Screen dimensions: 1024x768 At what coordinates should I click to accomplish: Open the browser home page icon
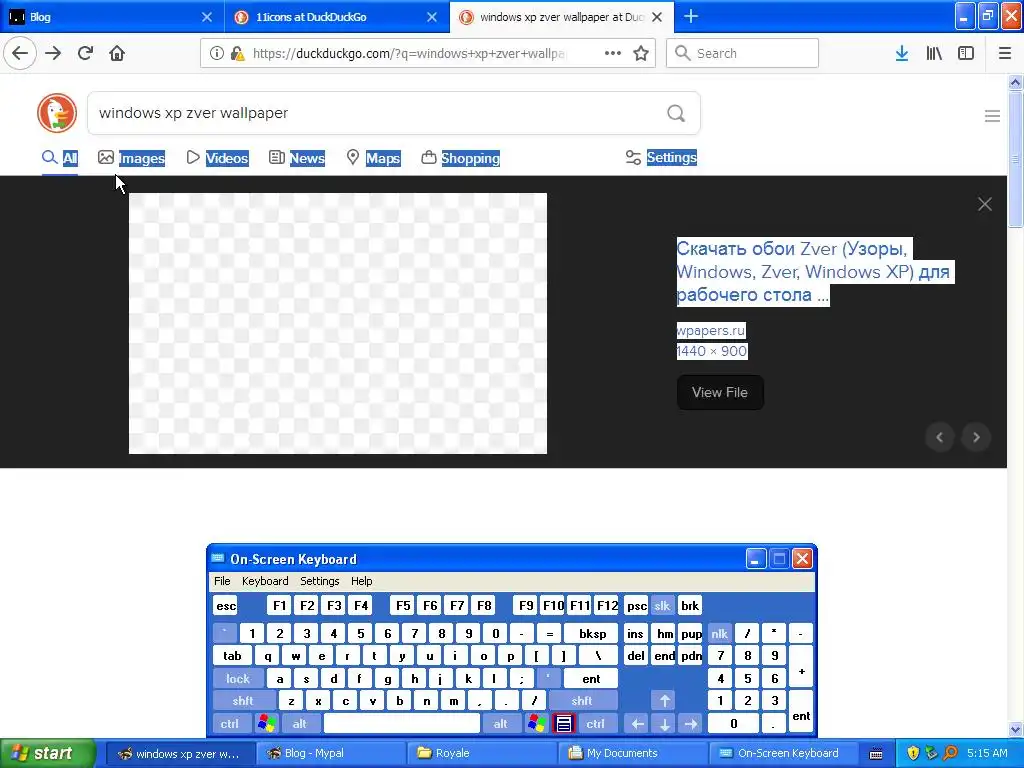(x=117, y=53)
